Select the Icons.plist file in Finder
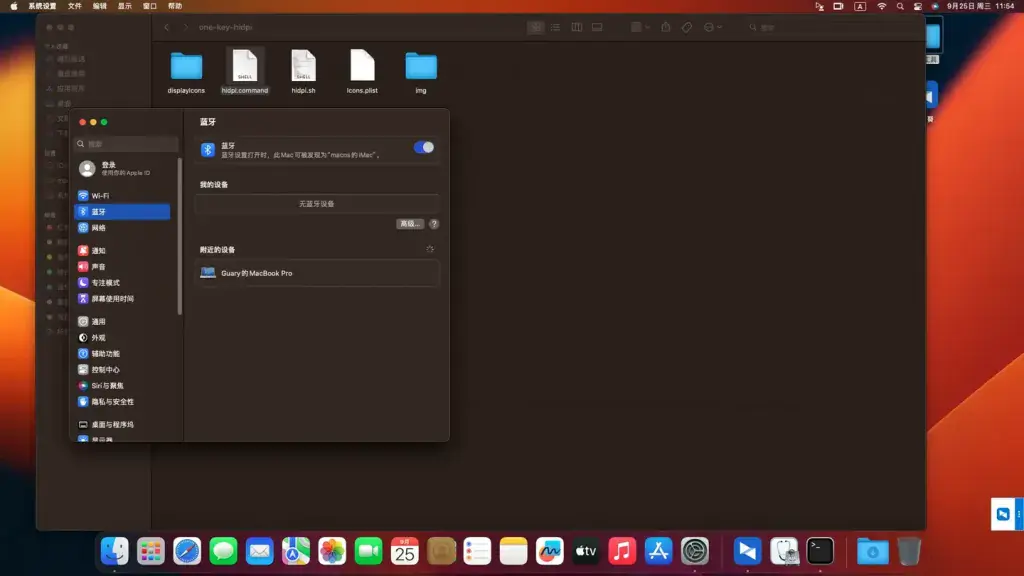The width and height of the screenshot is (1024, 576). (362, 72)
